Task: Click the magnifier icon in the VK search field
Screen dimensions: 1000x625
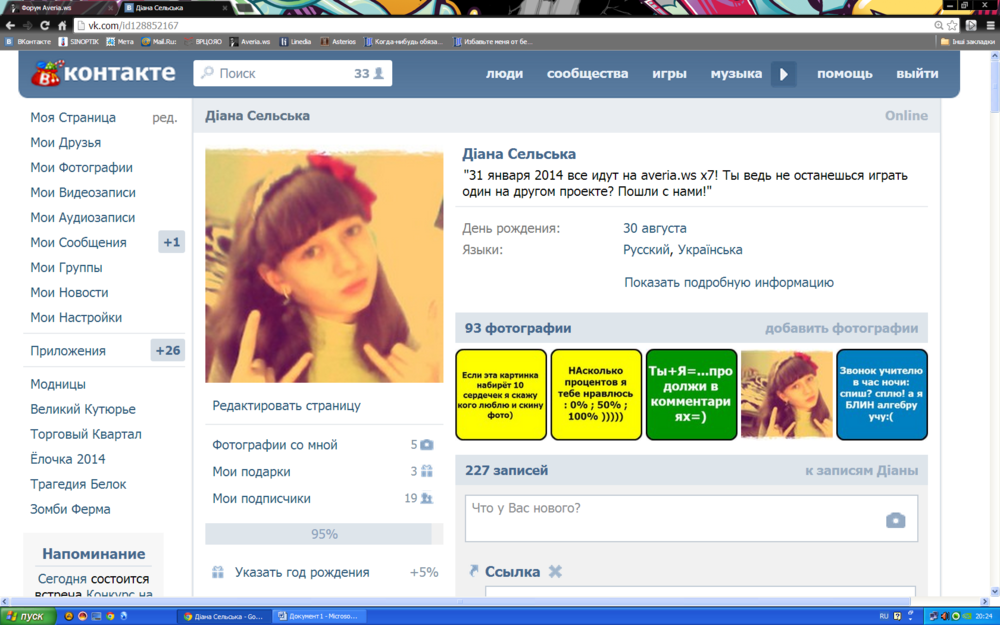Action: pyautogui.click(x=206, y=72)
